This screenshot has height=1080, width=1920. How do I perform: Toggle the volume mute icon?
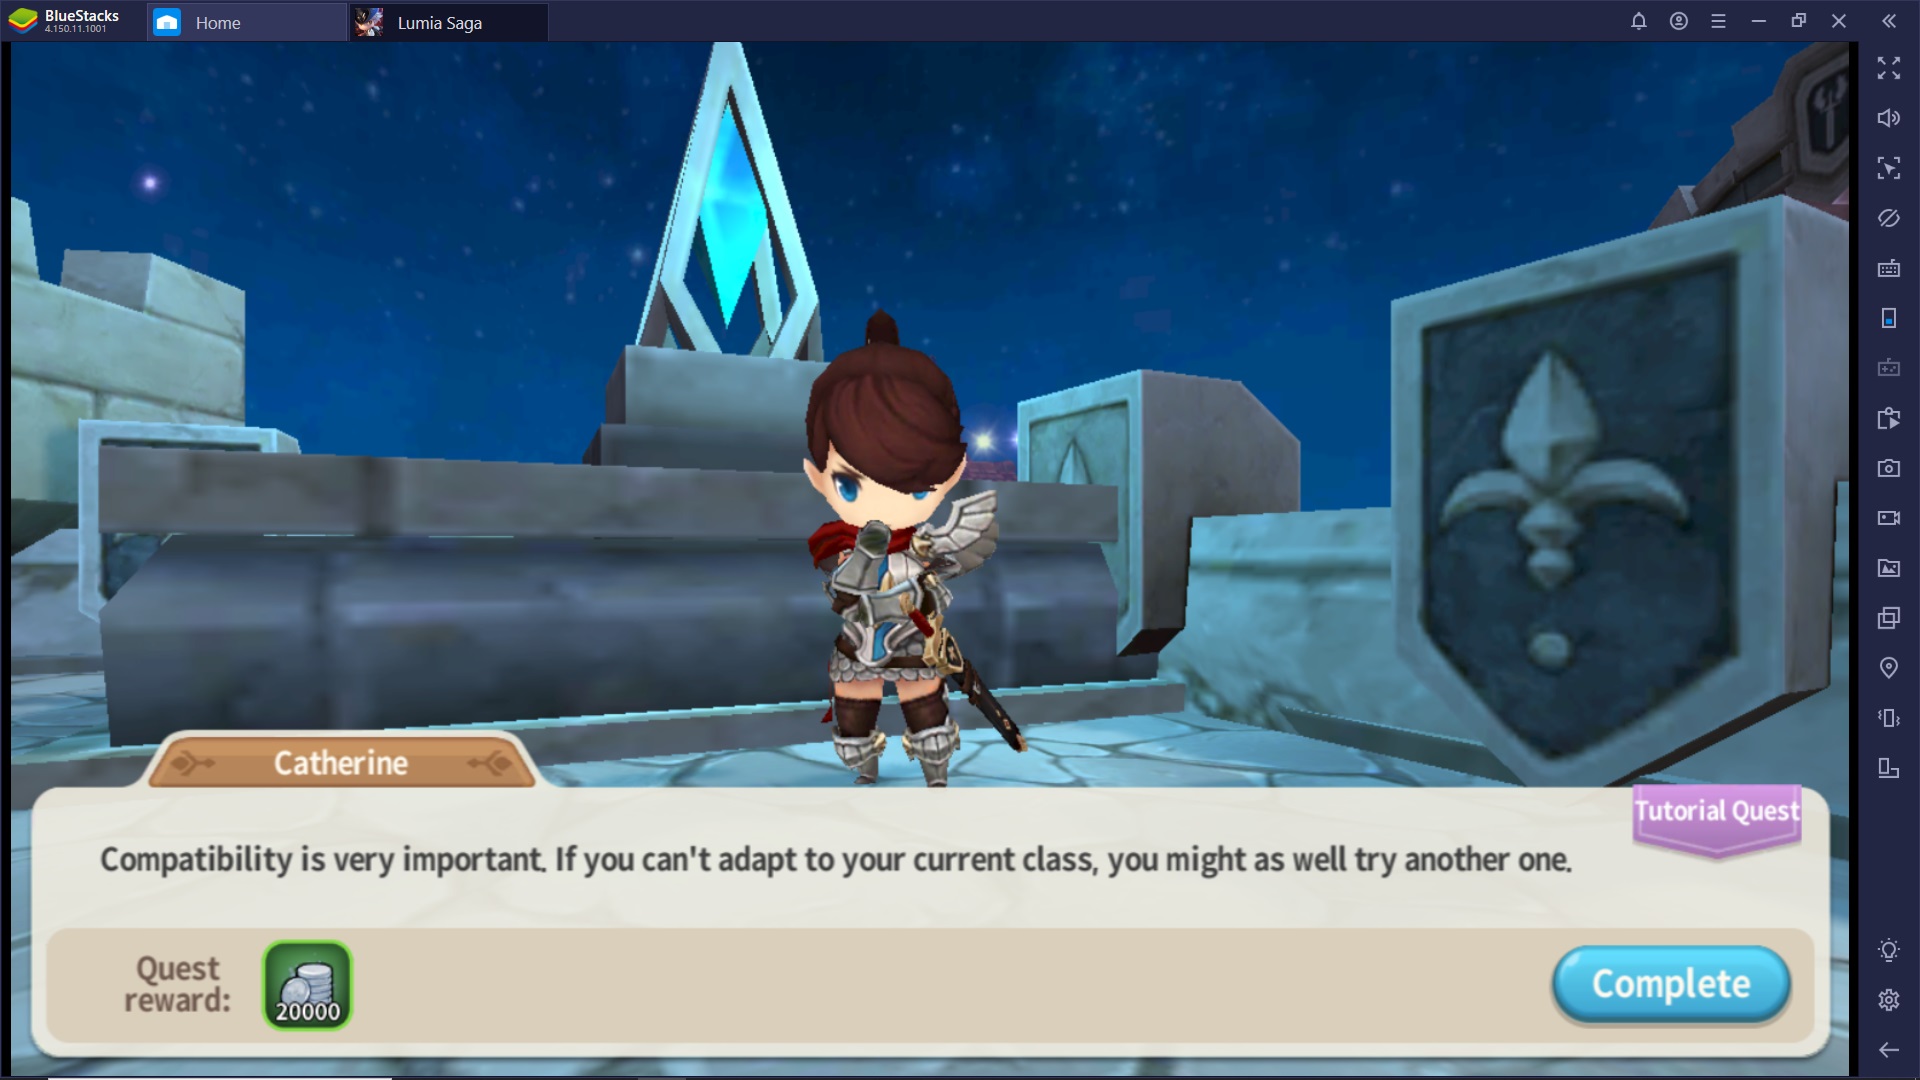coord(1888,117)
